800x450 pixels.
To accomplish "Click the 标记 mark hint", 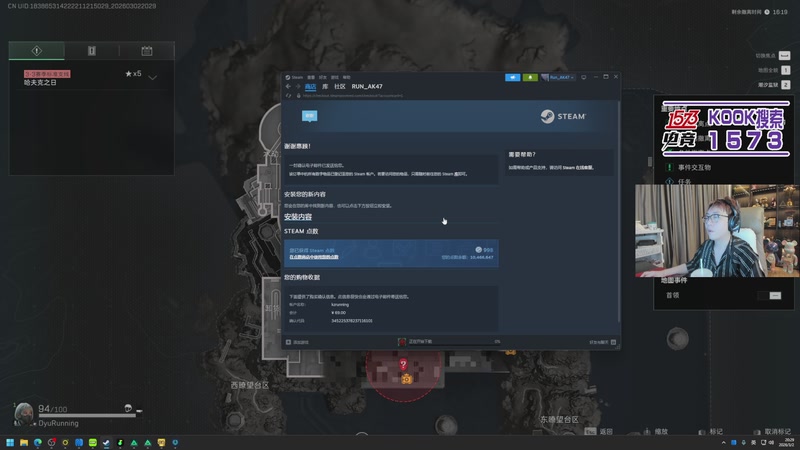I will point(711,432).
